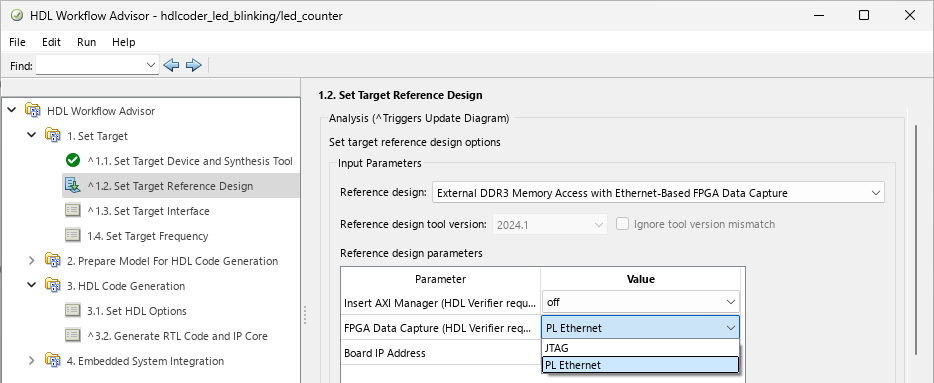This screenshot has width=934, height=383.
Task: Collapse the 1. Set Target group
Action: point(32,135)
